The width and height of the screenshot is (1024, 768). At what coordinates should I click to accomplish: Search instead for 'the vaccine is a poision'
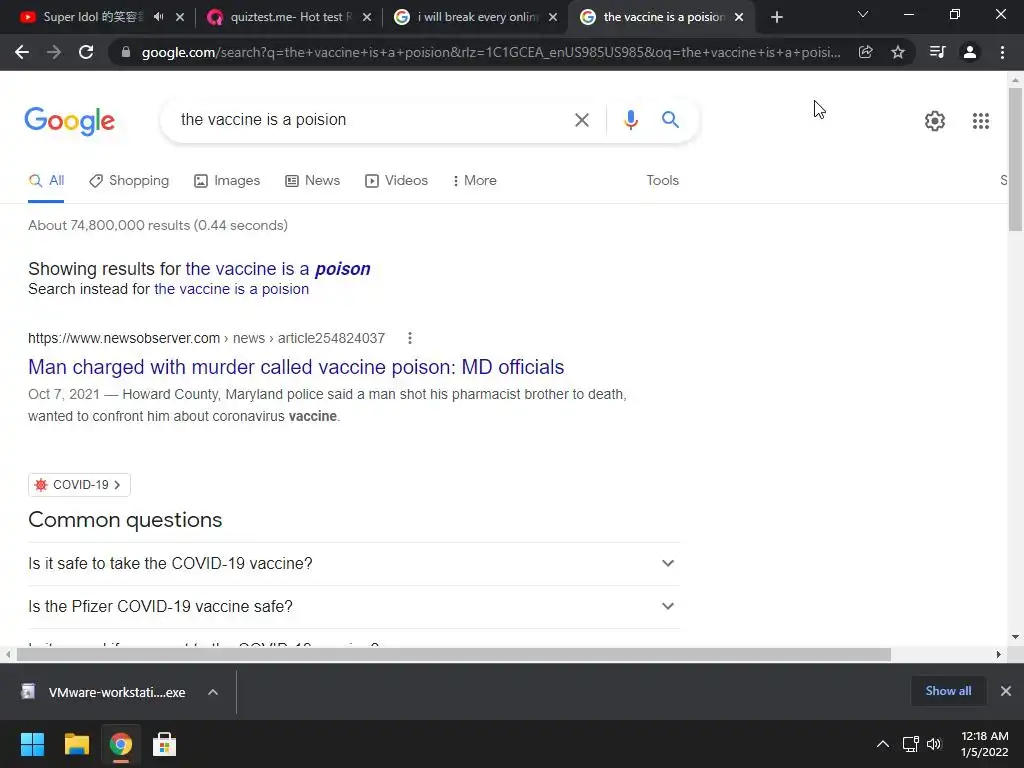click(231, 289)
